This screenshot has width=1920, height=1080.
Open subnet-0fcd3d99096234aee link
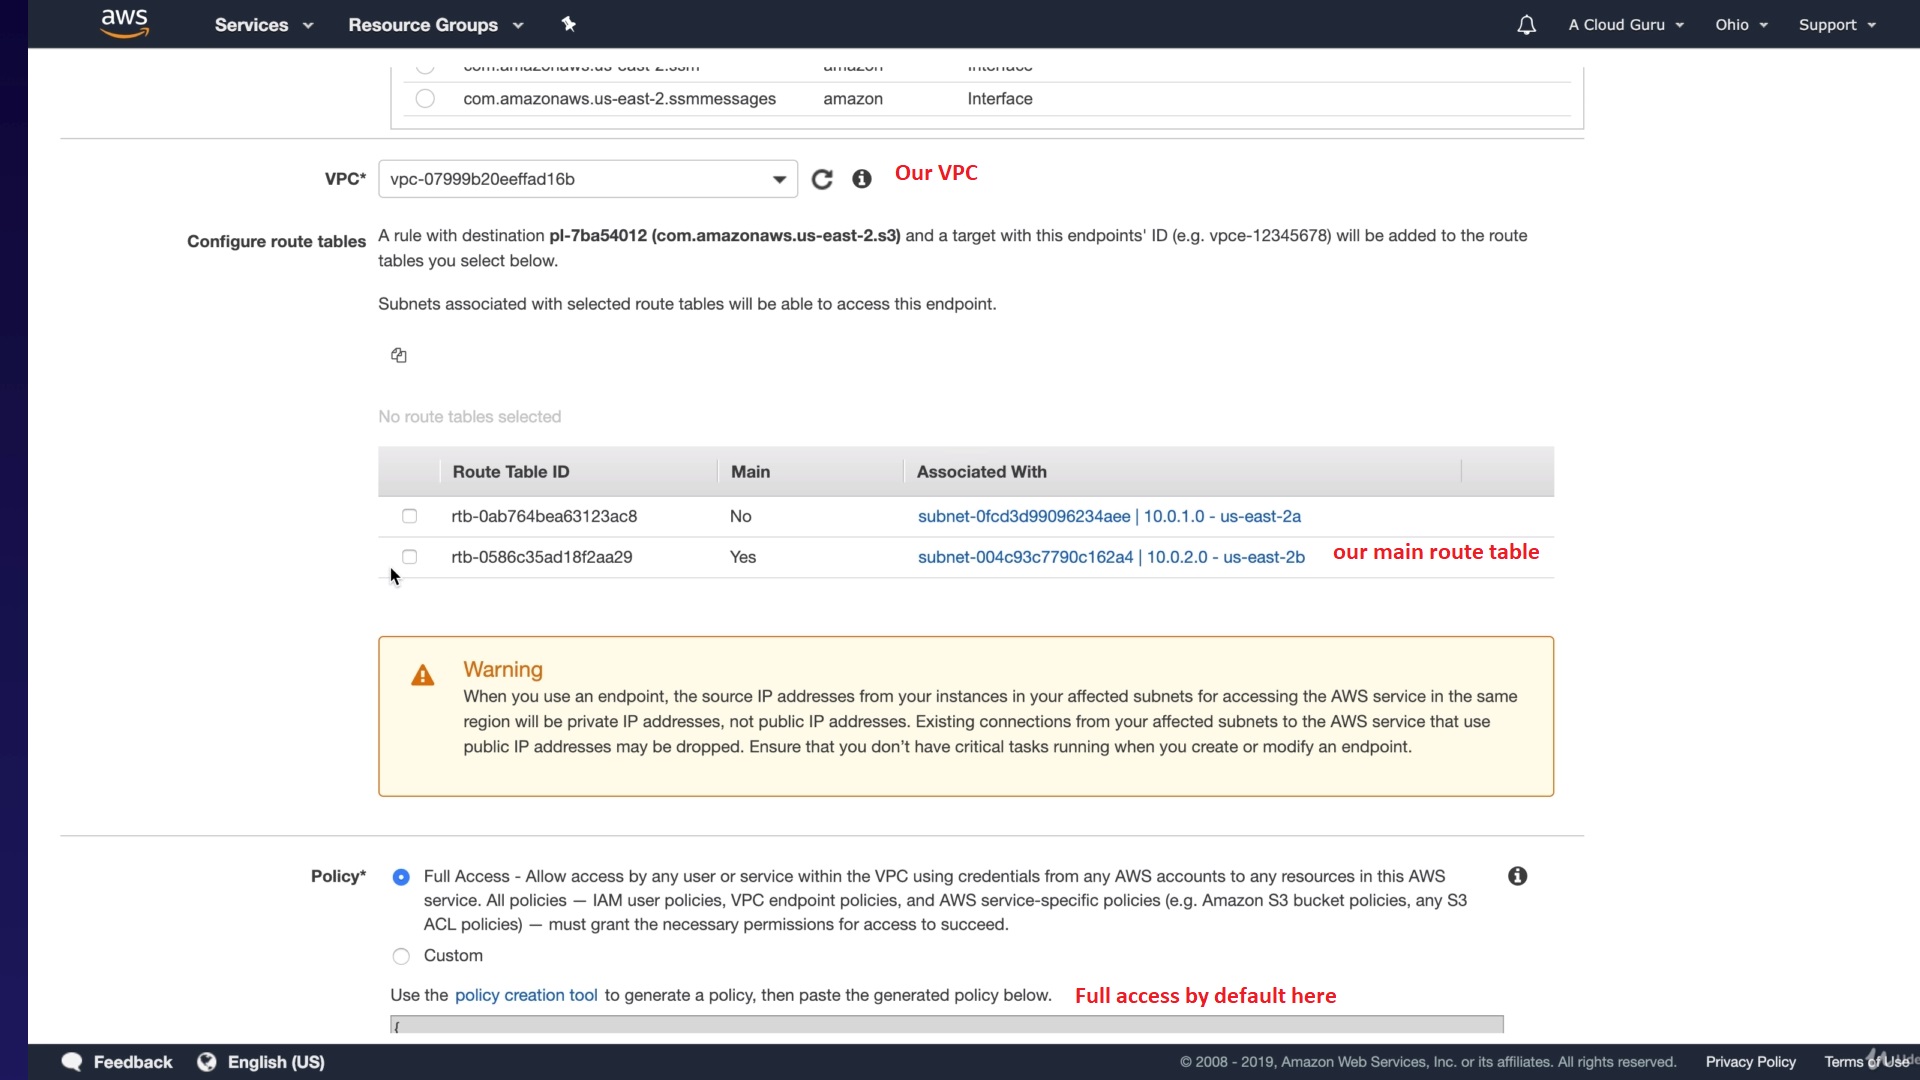1023,516
